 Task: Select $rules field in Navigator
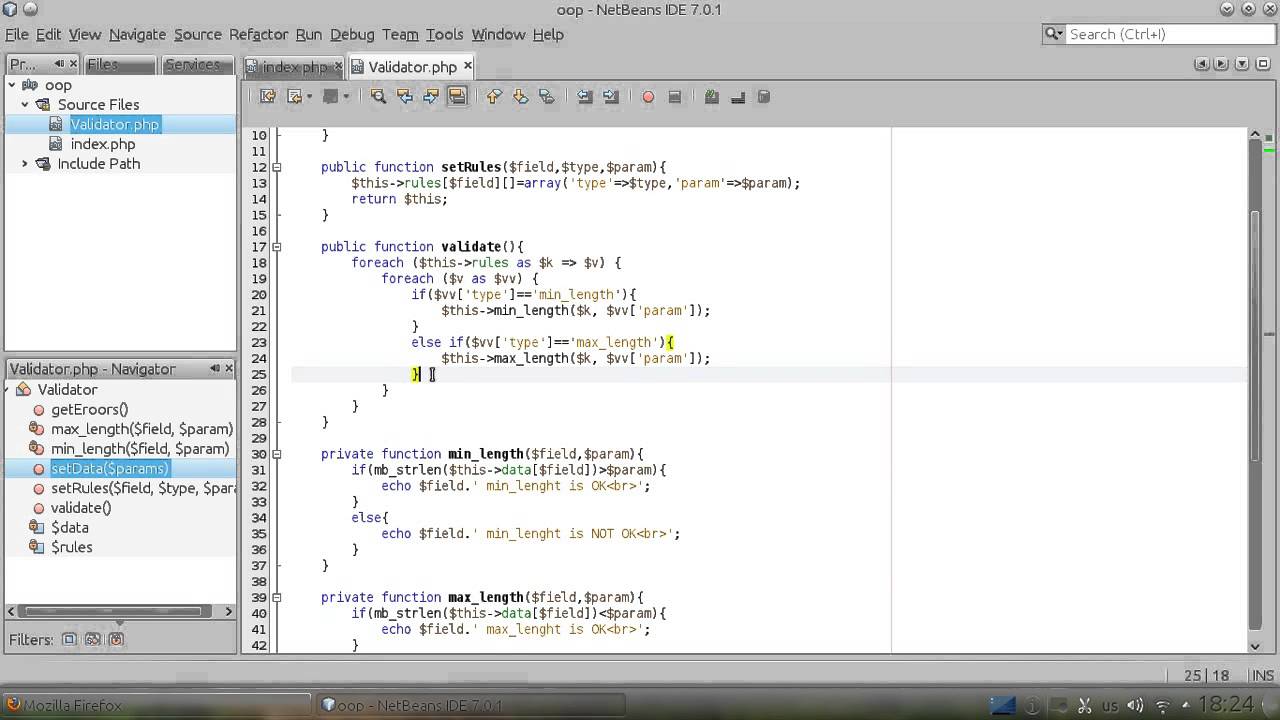(x=71, y=547)
